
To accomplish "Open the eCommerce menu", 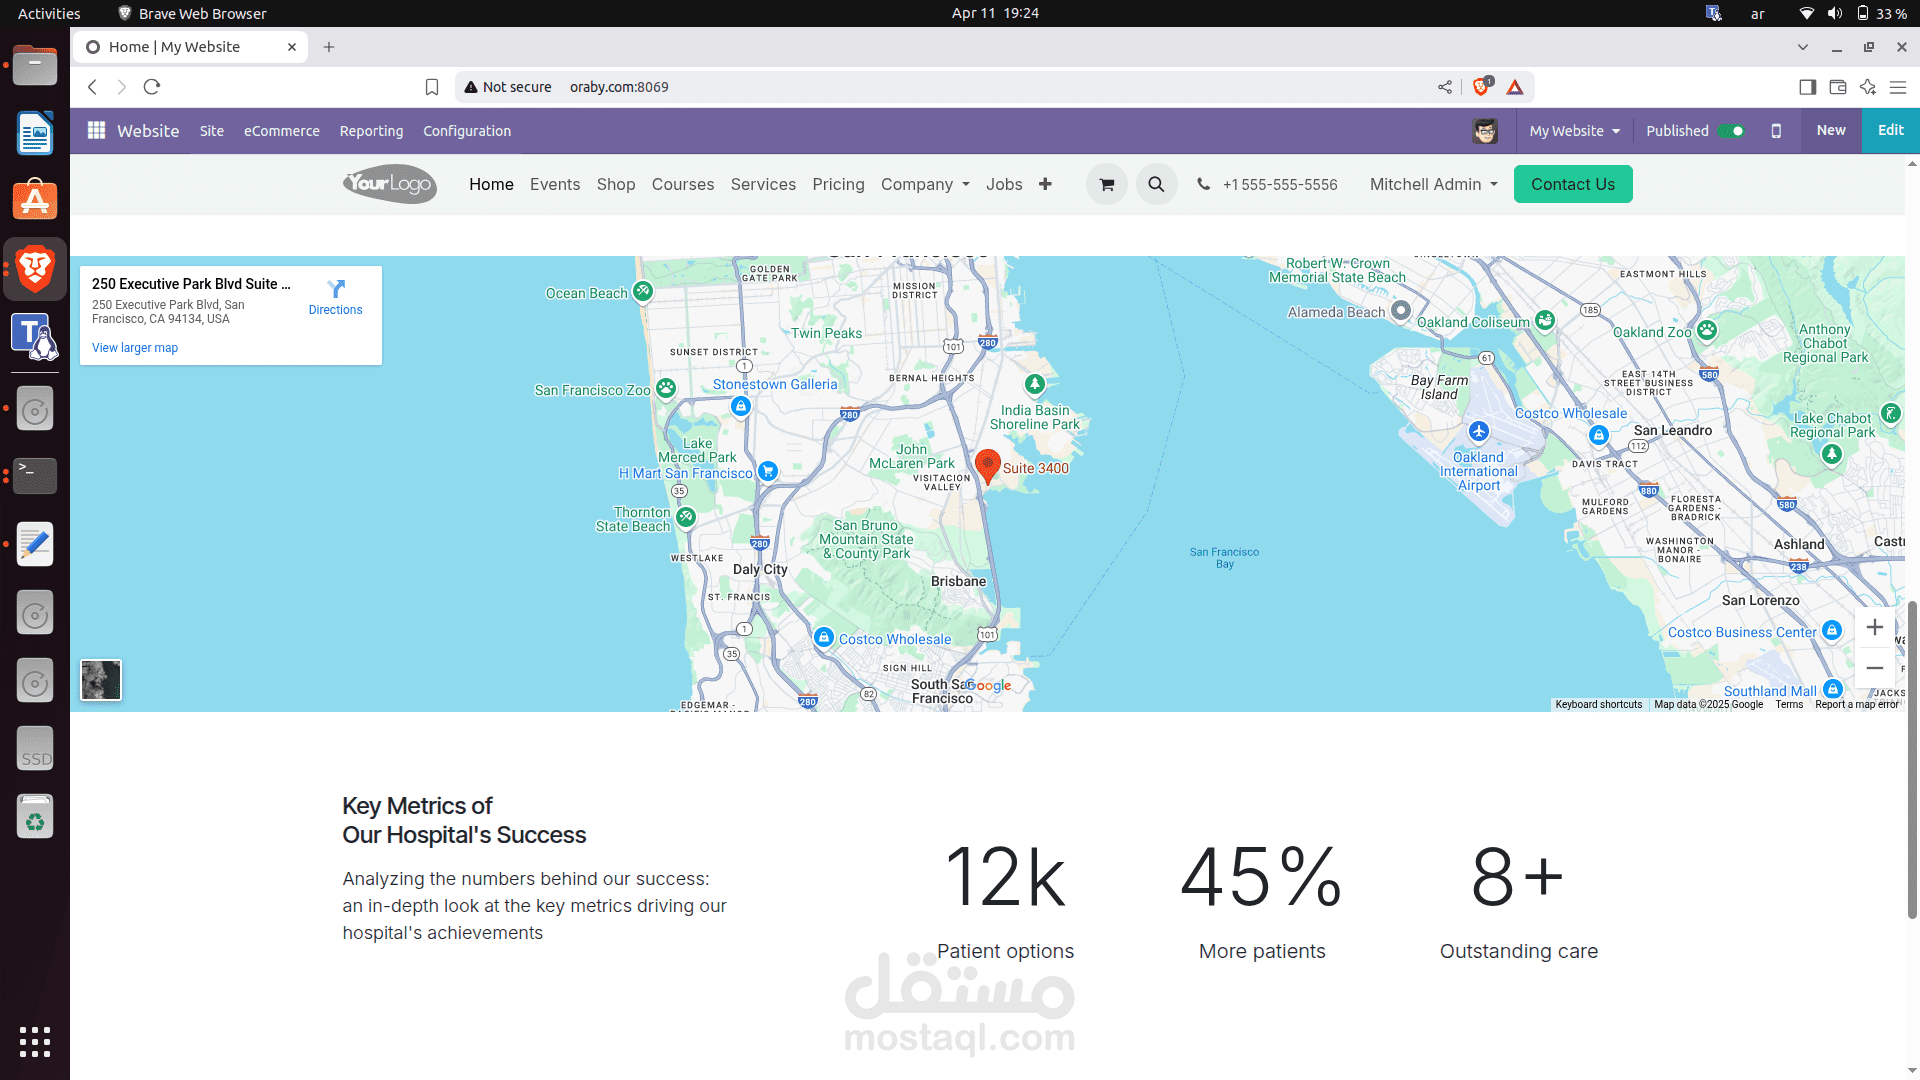I will pos(282,131).
